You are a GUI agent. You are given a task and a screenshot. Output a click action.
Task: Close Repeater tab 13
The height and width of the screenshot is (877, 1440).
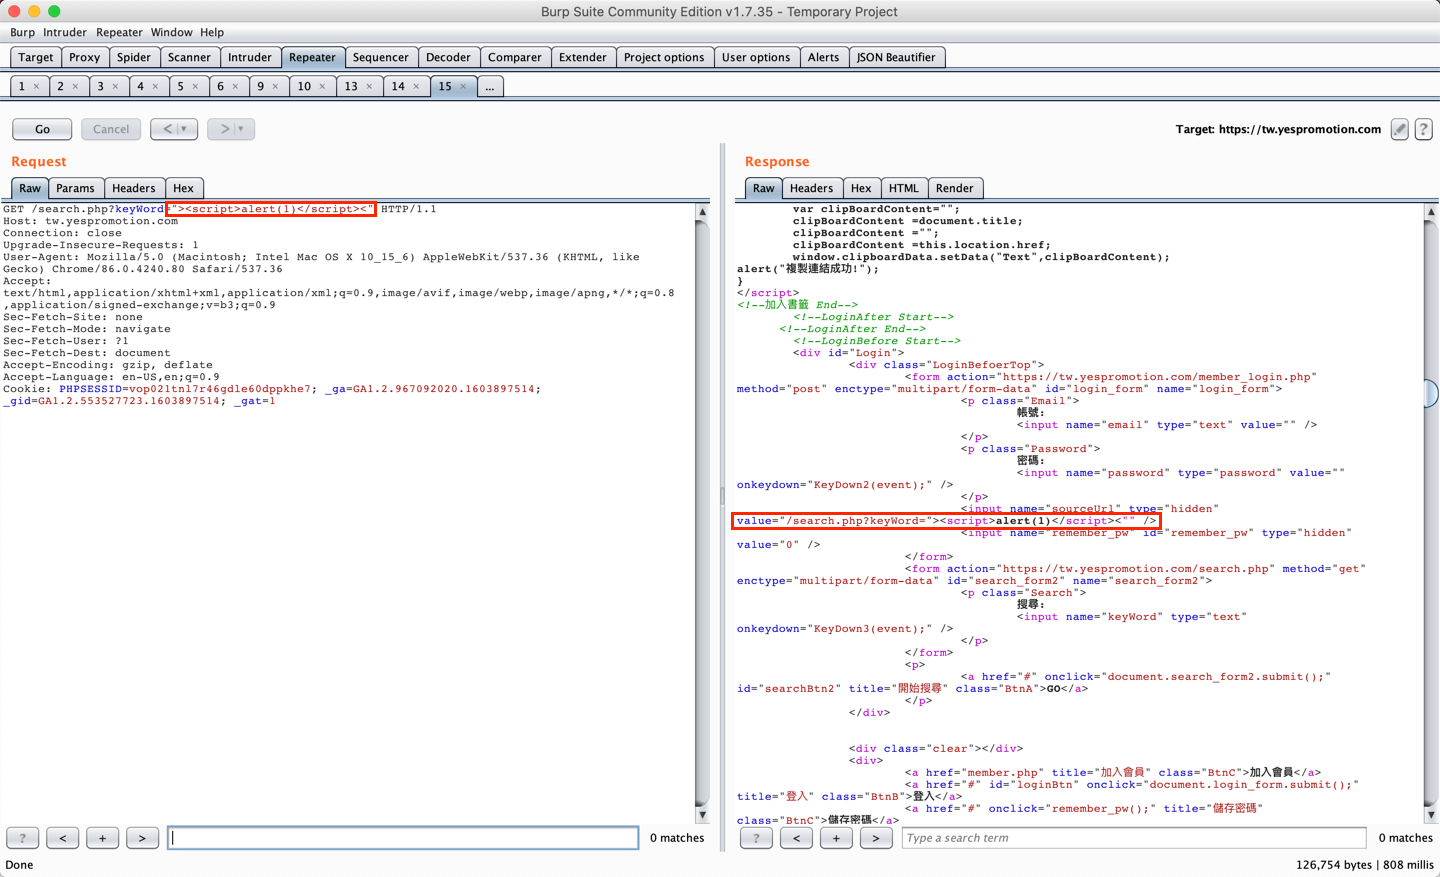tap(370, 87)
